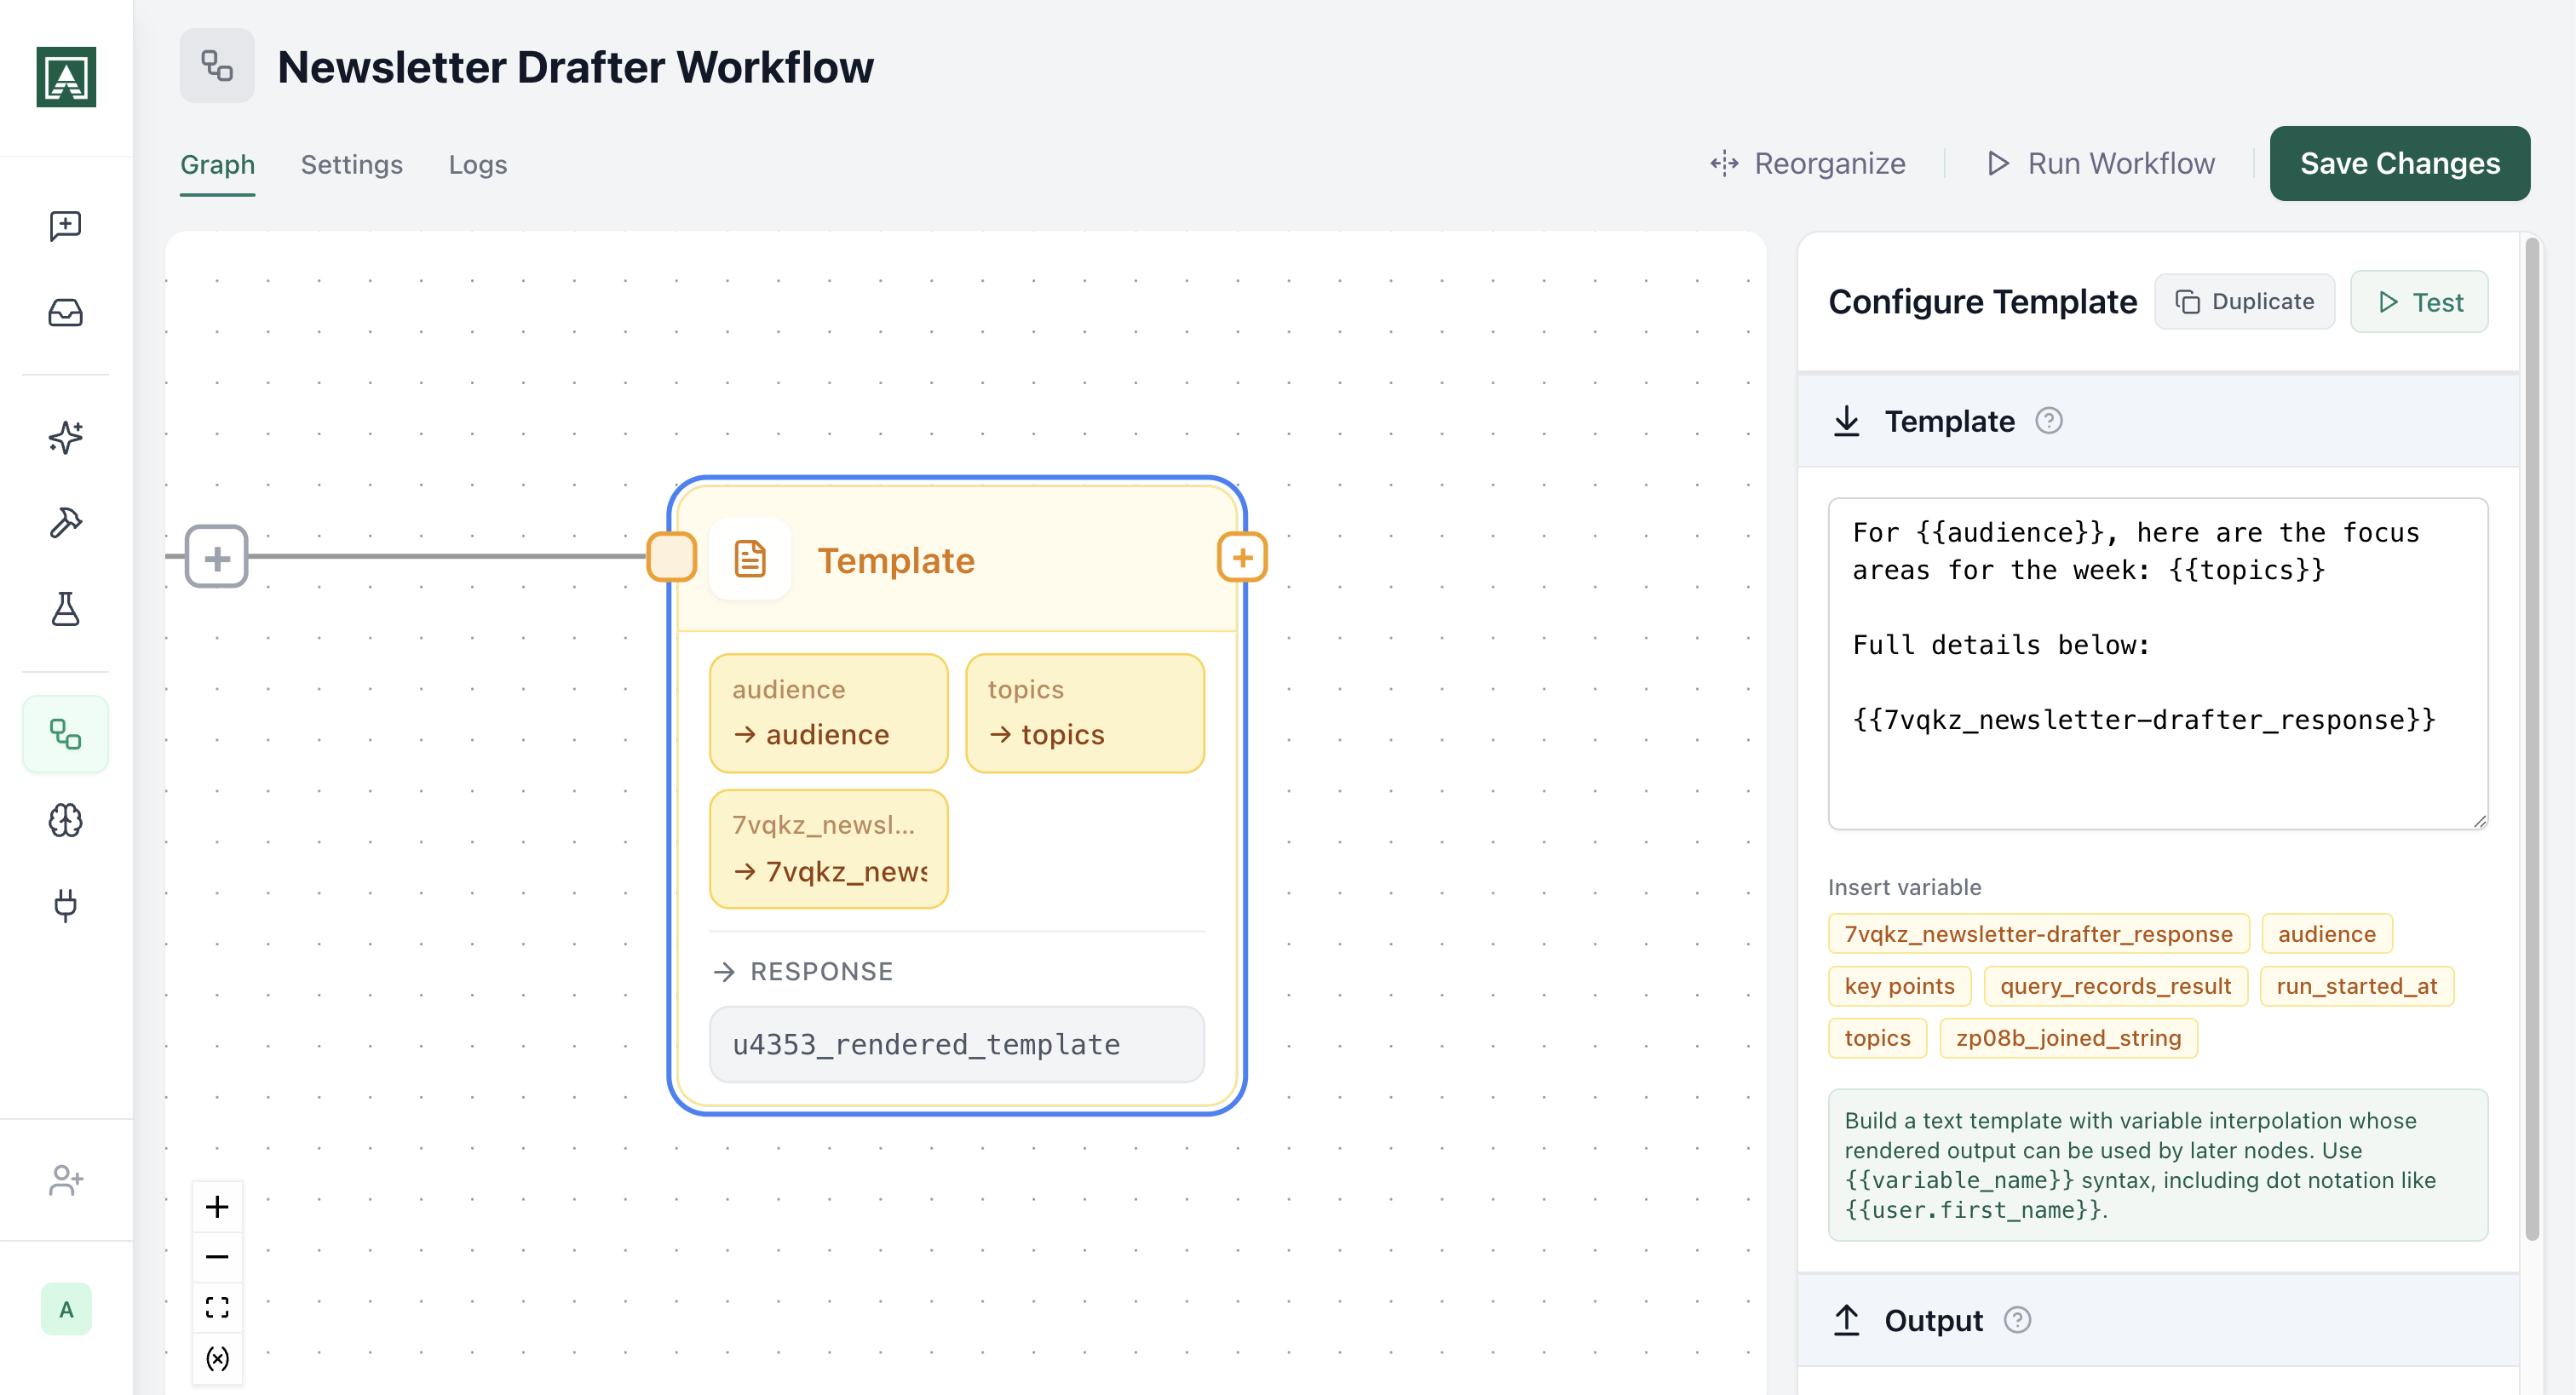2576x1395 pixels.
Task: Click the sparkle AI icon in sidebar
Action: (65, 437)
